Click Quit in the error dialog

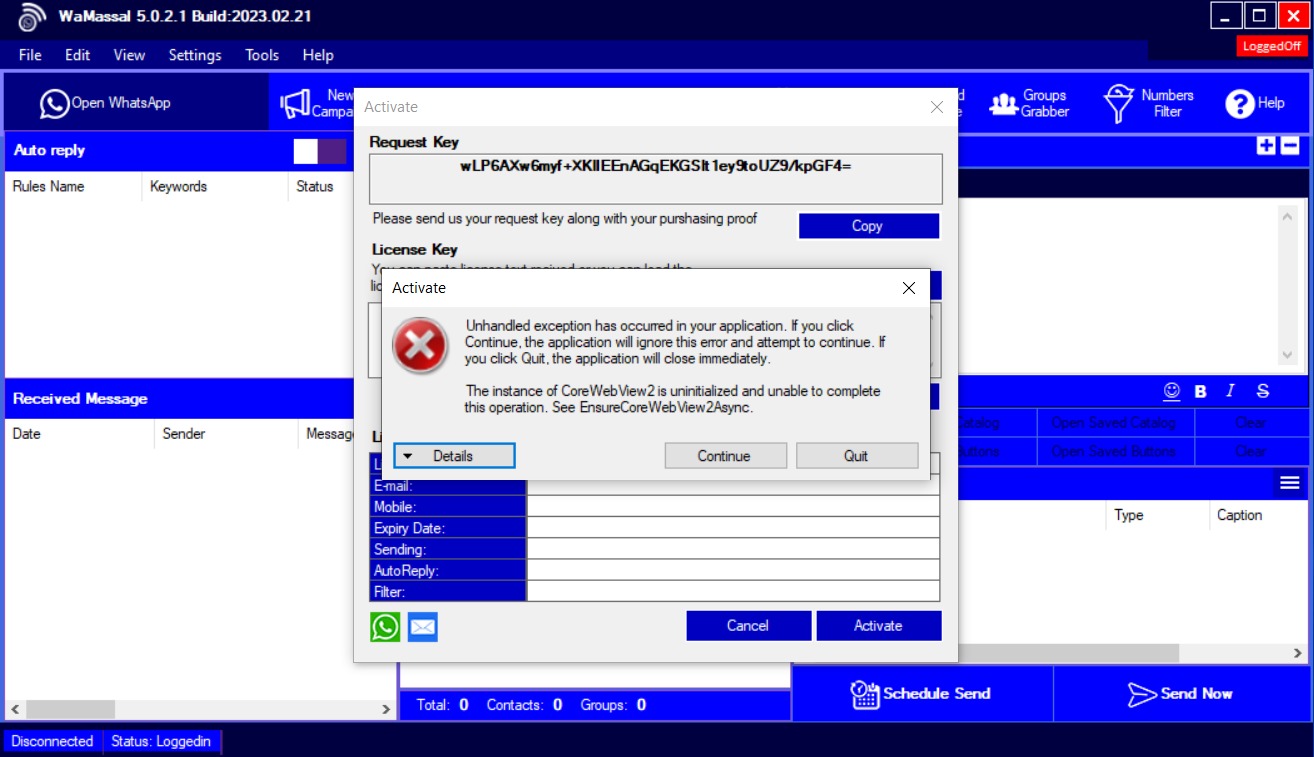click(856, 456)
